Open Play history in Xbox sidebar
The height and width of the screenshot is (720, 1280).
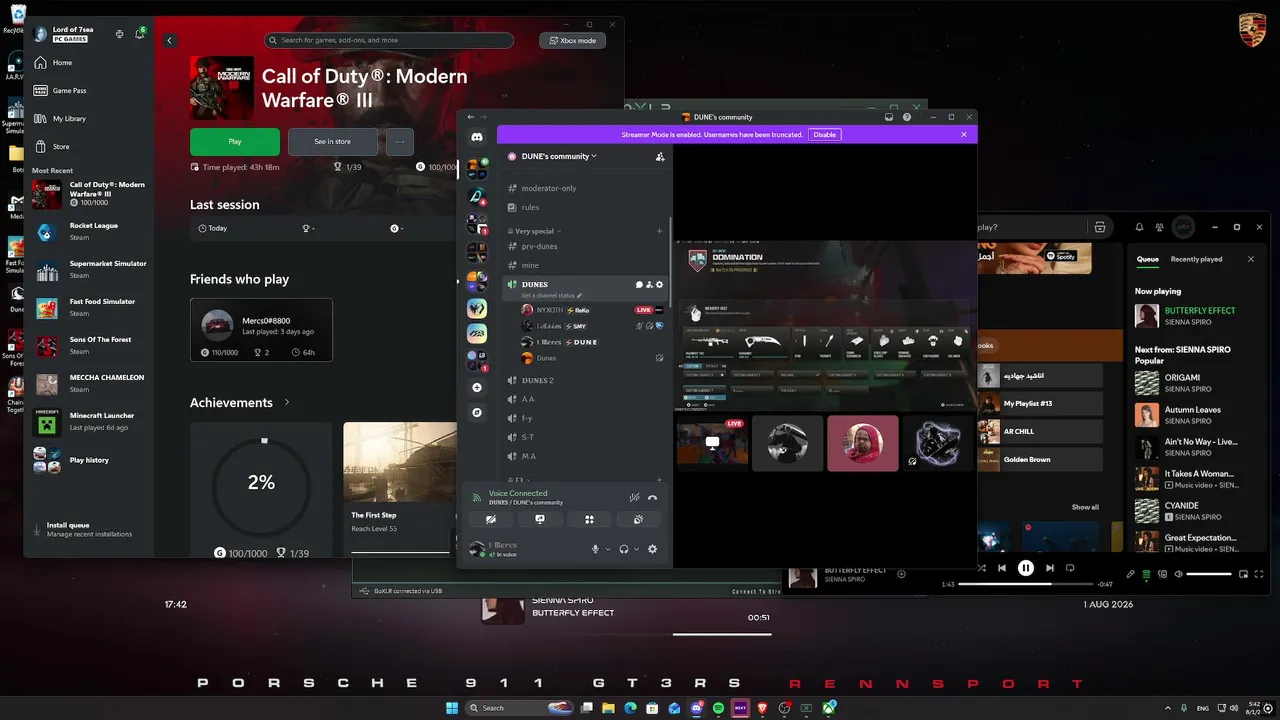[x=89, y=460]
